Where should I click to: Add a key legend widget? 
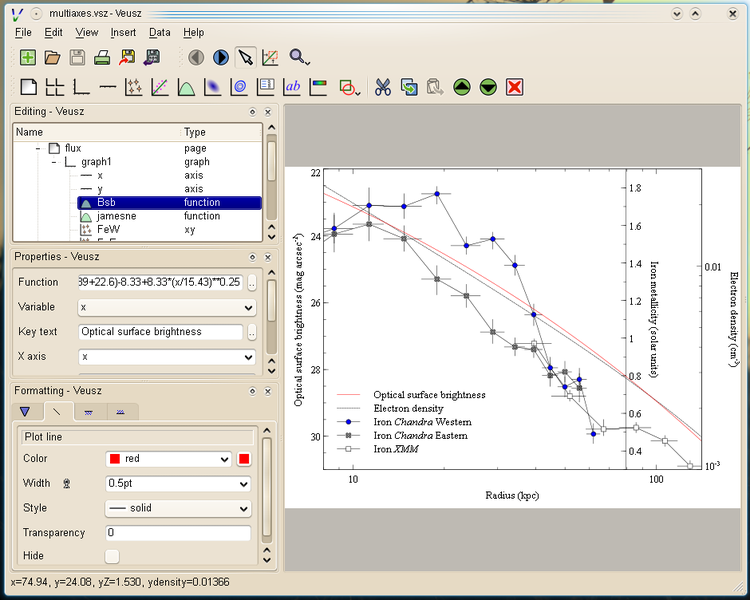point(265,87)
